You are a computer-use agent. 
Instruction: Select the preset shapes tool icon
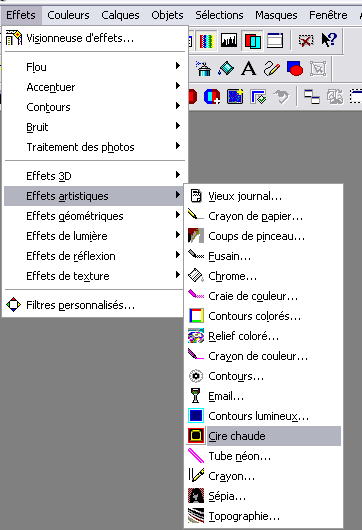[x=295, y=69]
